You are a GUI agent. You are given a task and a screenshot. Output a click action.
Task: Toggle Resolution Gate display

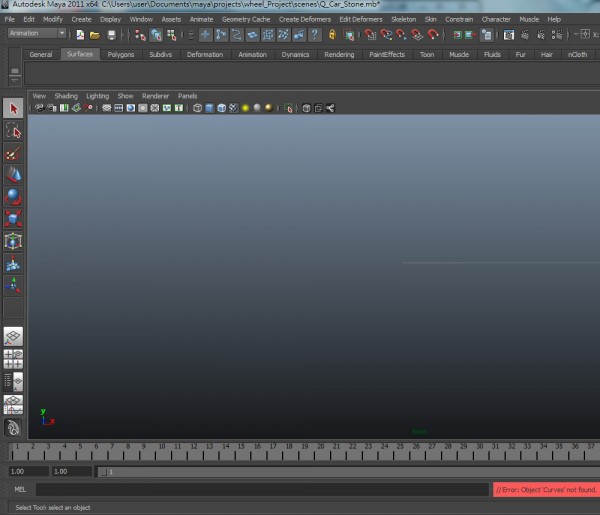(130, 108)
